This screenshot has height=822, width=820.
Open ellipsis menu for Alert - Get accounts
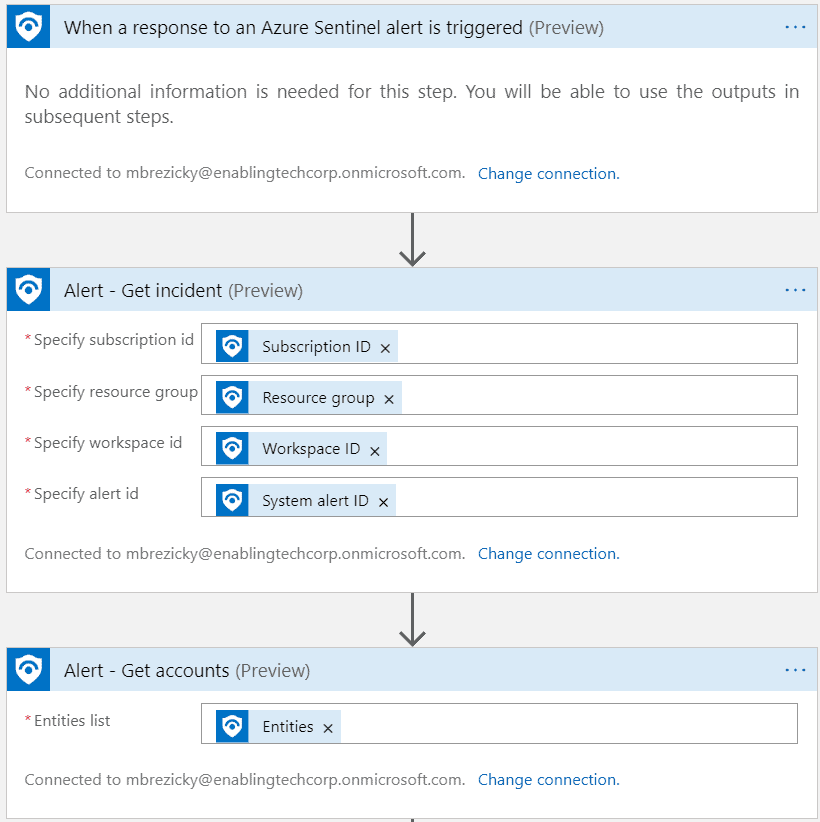tap(795, 670)
